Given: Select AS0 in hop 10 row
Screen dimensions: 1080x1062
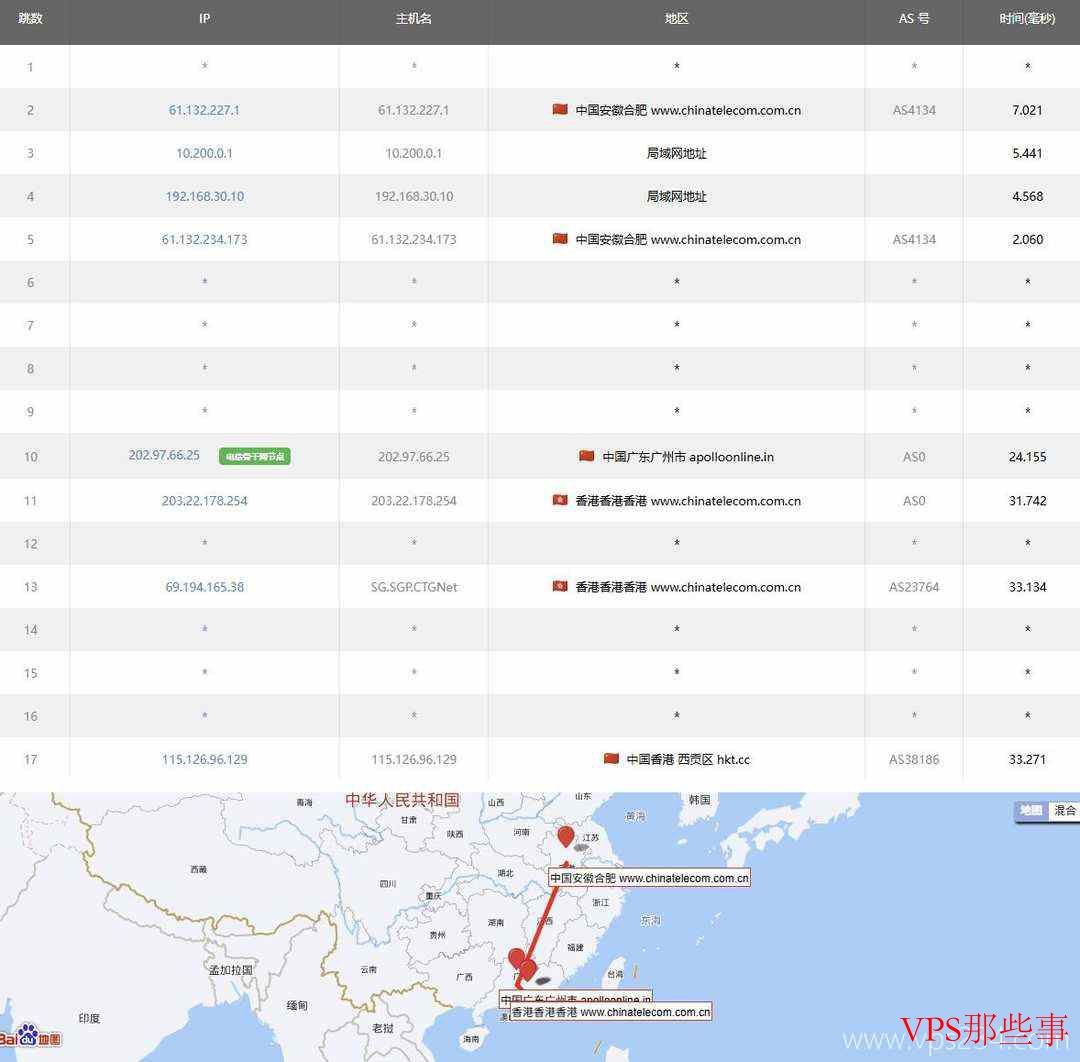Looking at the screenshot, I should 914,457.
